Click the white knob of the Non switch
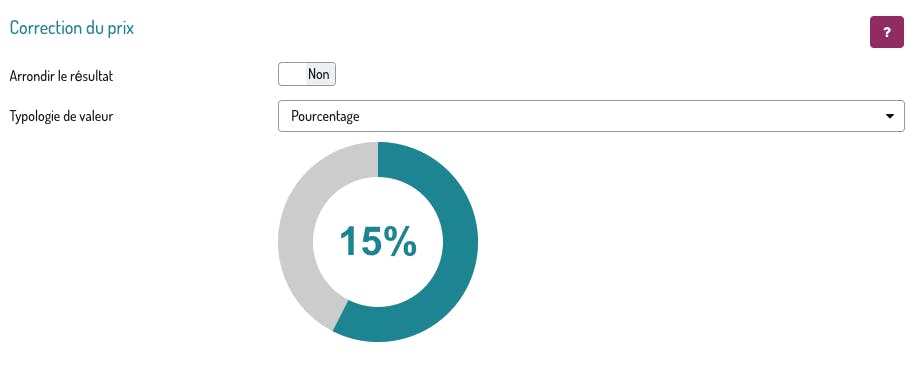The height and width of the screenshot is (381, 917). [292, 74]
